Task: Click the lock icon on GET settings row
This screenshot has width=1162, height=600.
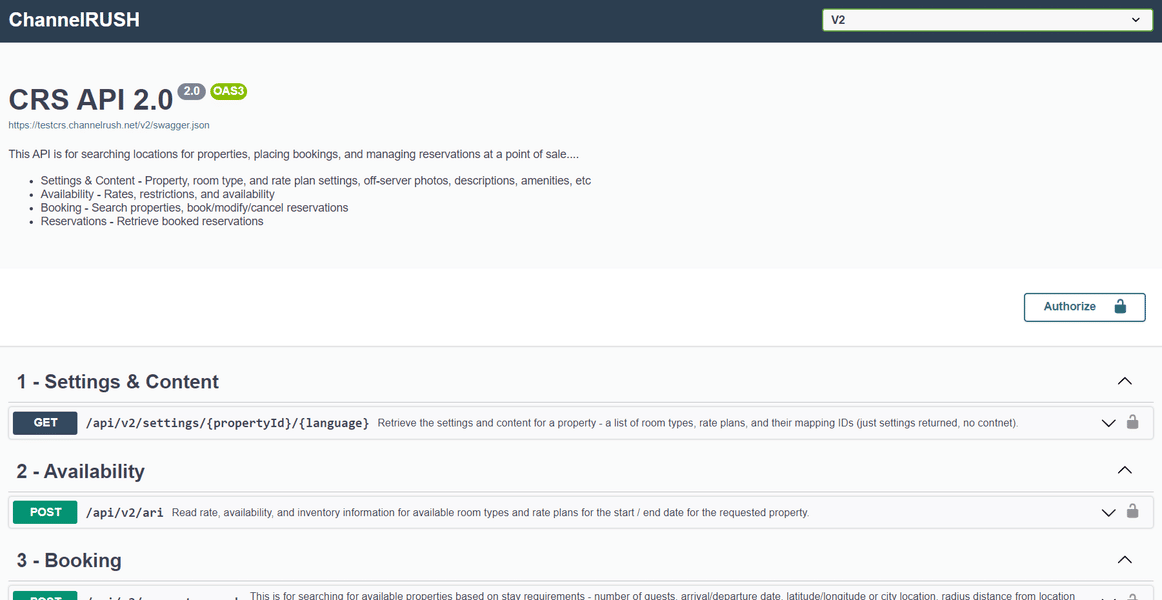Action: tap(1132, 422)
